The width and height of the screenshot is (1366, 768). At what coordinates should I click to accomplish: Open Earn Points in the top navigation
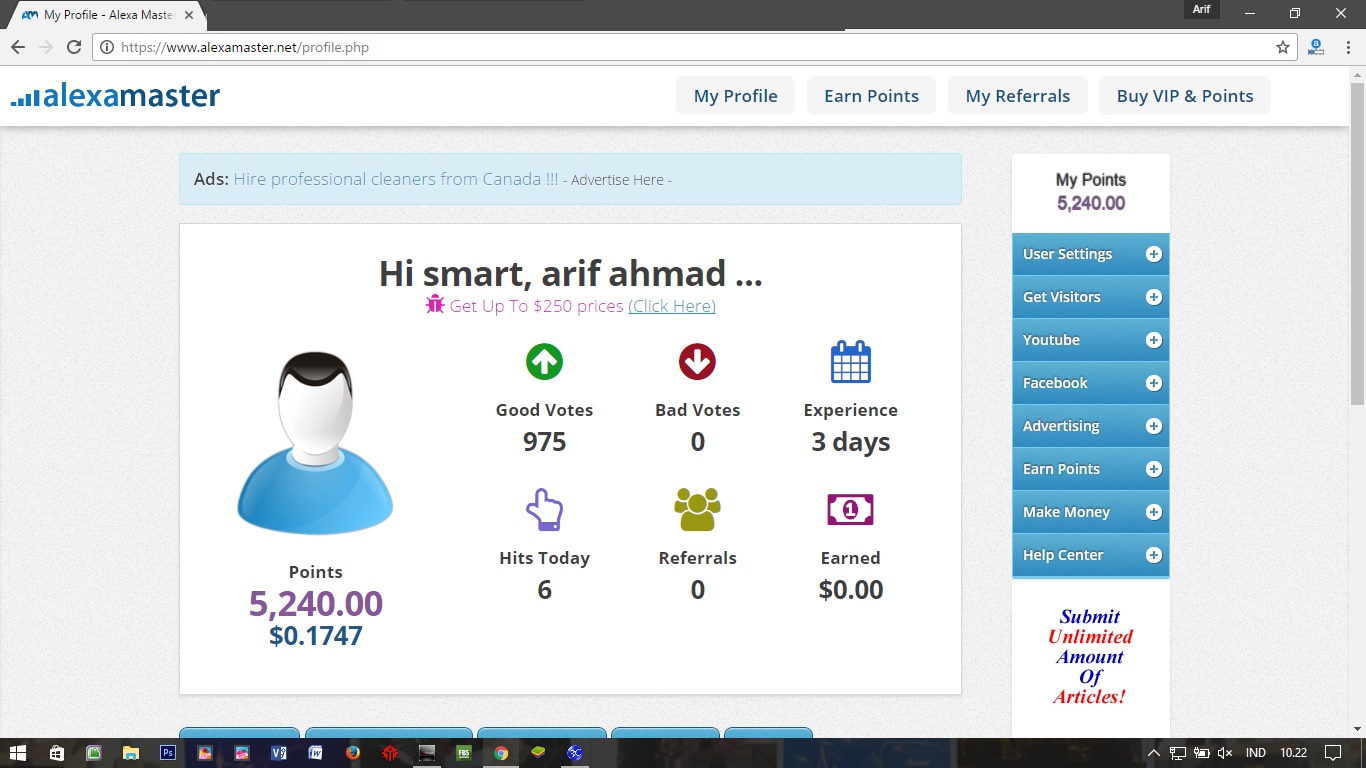point(871,96)
